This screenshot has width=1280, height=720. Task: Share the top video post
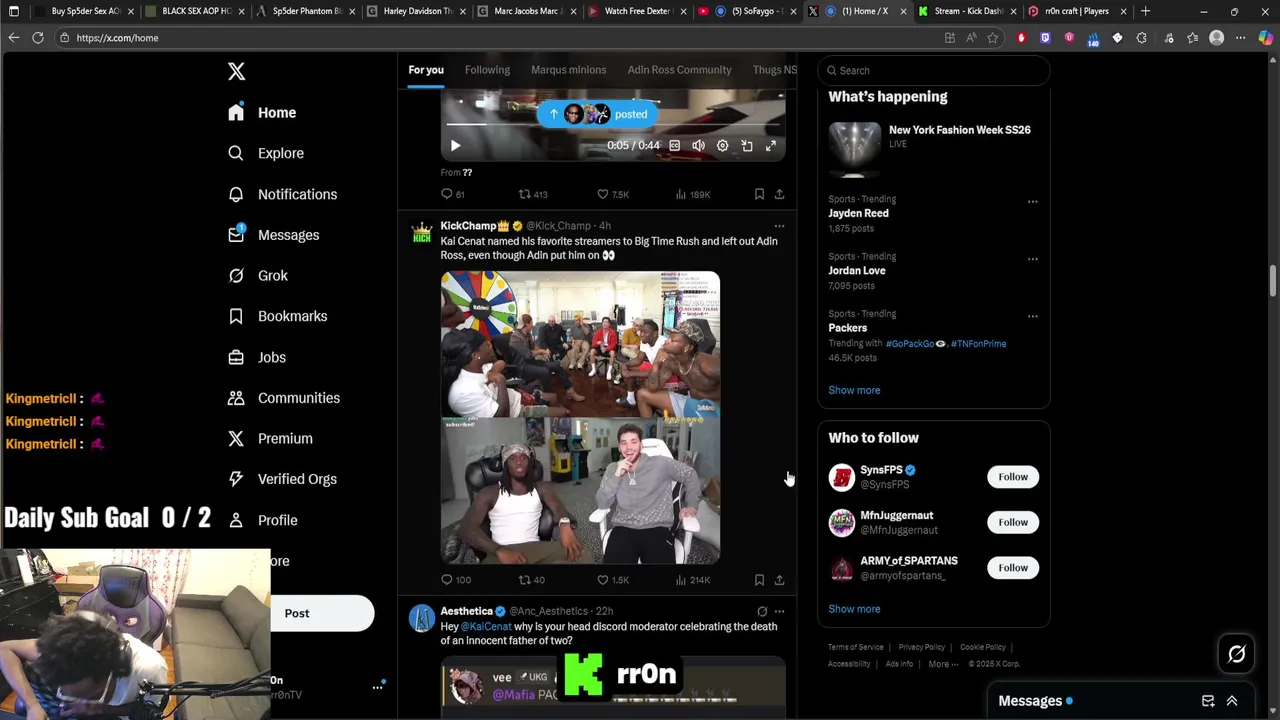pos(779,194)
